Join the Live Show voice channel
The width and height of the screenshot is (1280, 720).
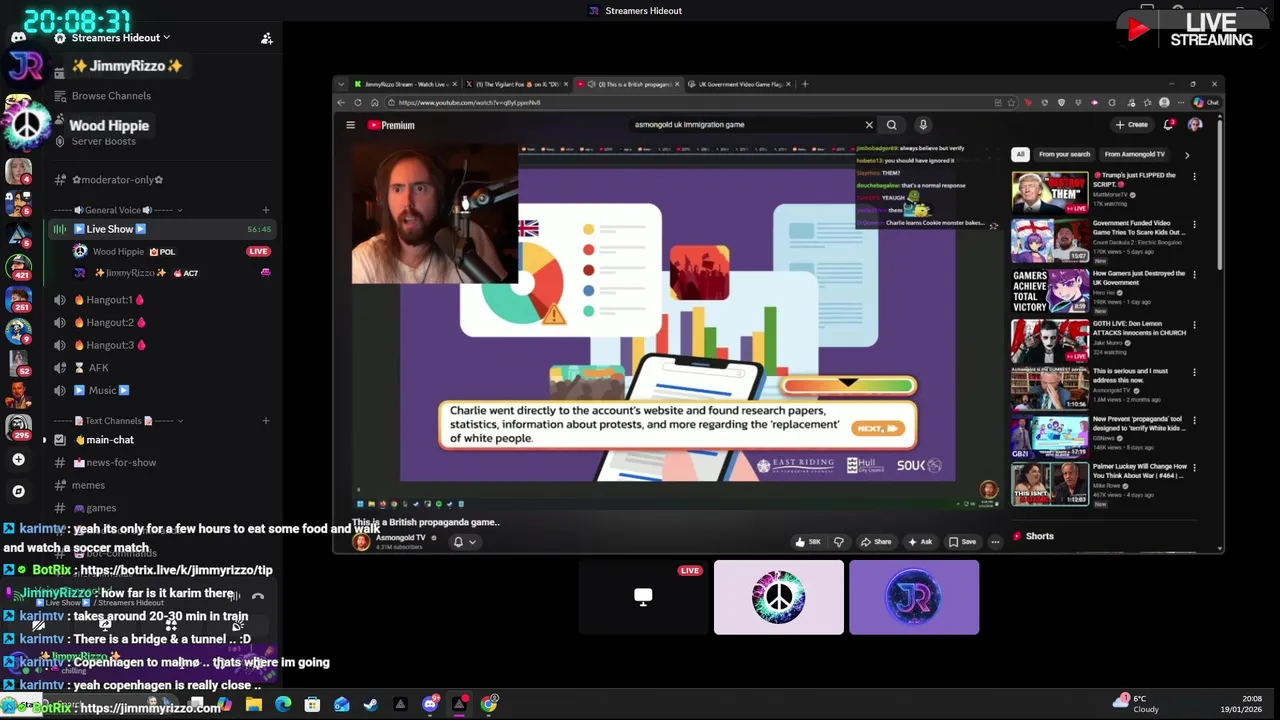coord(160,229)
